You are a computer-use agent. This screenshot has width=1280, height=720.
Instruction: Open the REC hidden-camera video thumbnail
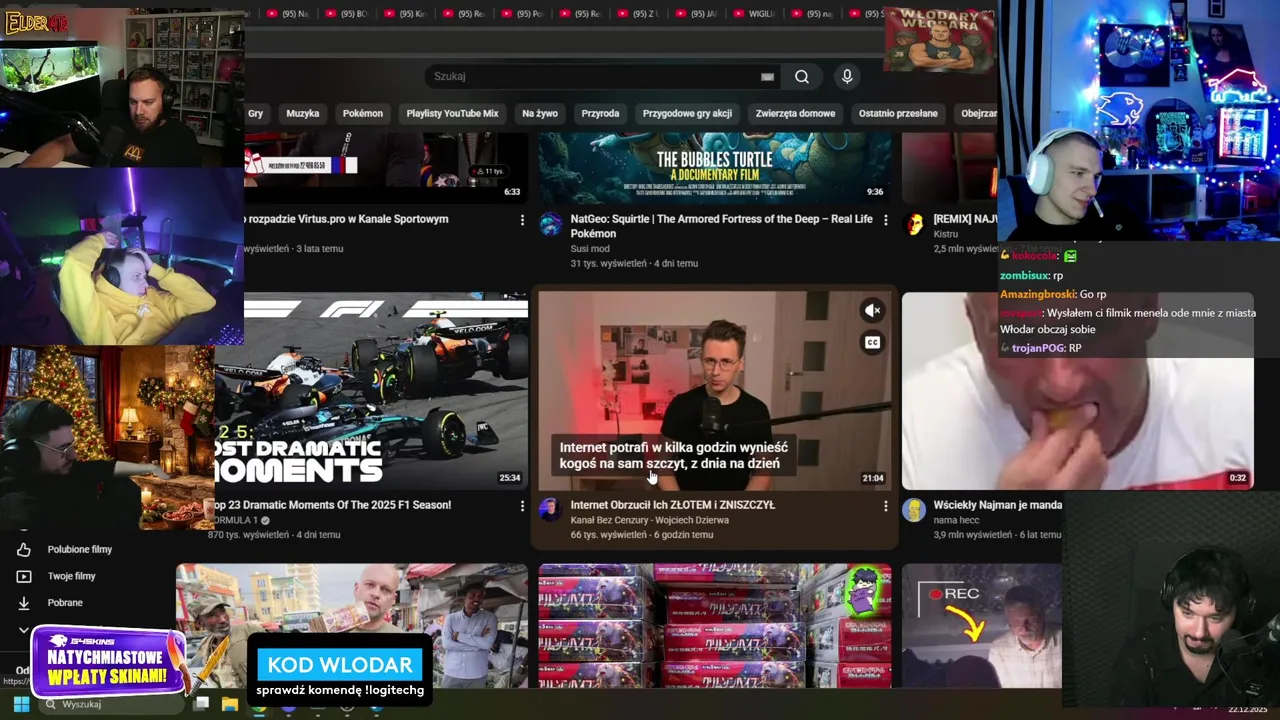tap(982, 626)
